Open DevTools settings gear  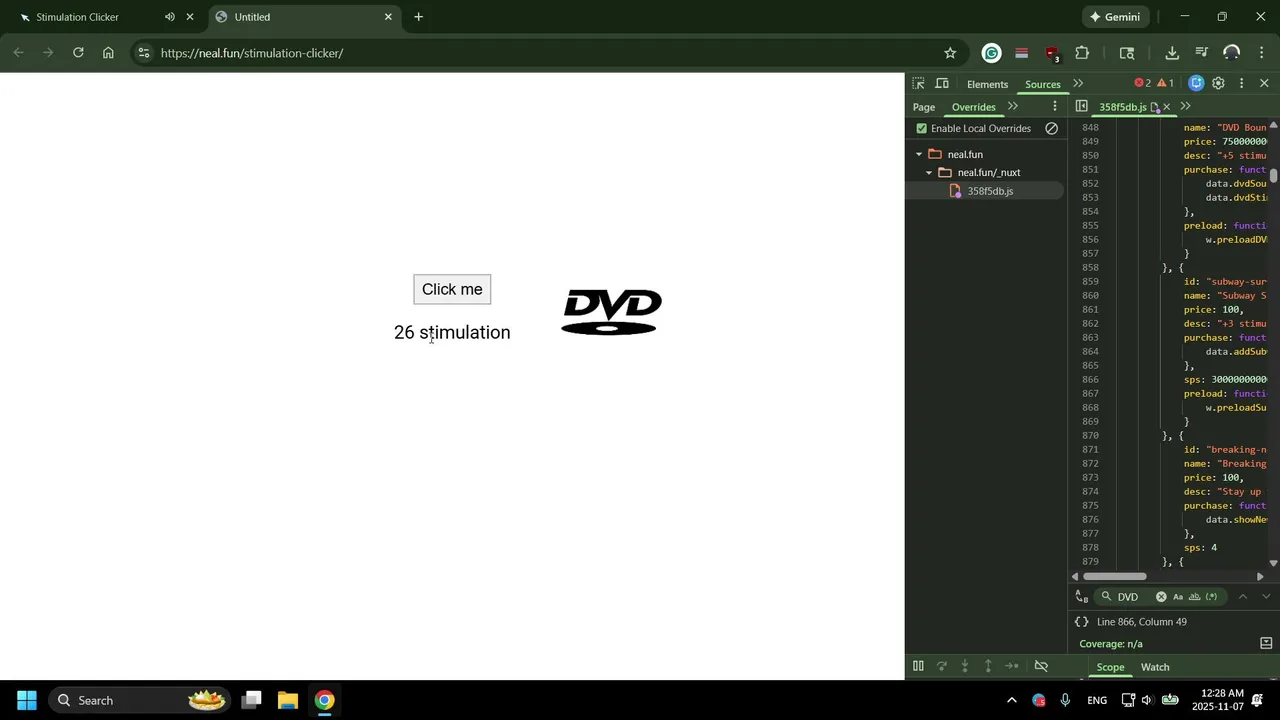pyautogui.click(x=1218, y=84)
